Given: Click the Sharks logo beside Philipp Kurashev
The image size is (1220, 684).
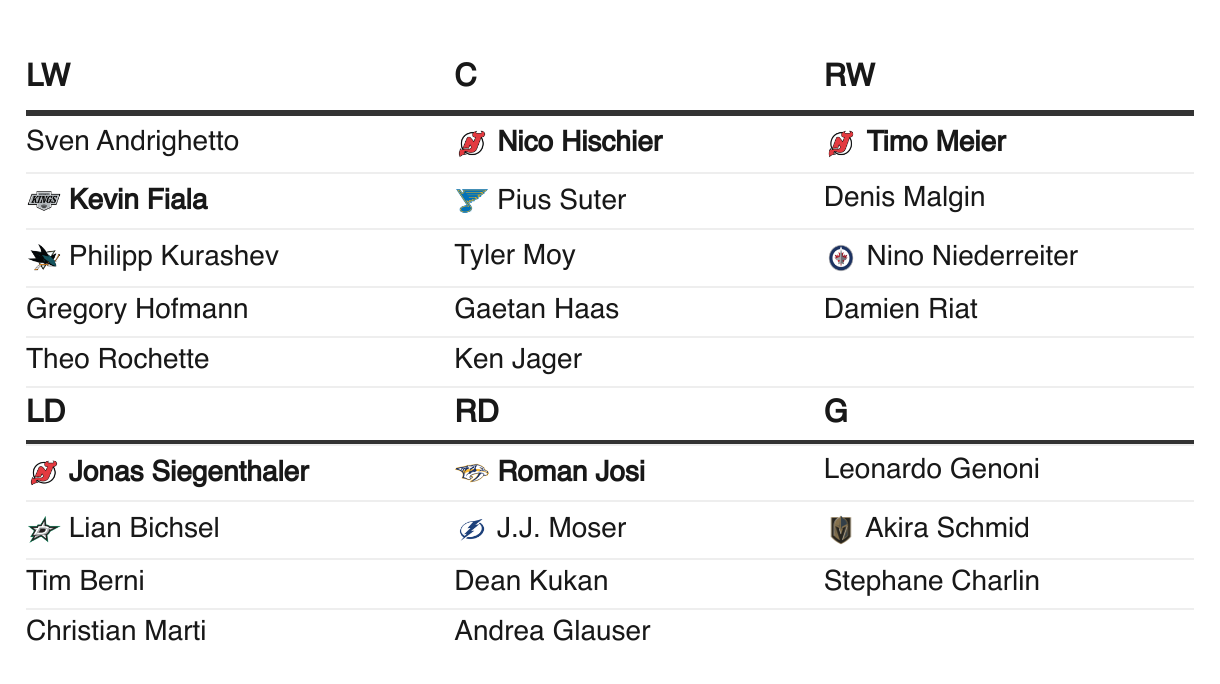Looking at the screenshot, I should point(44,257).
